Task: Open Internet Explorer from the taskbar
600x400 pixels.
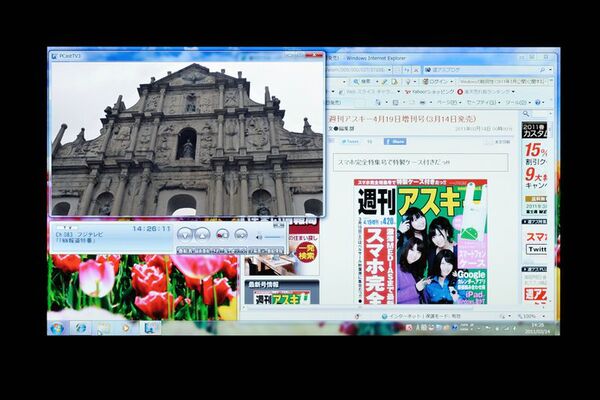Action: pyautogui.click(x=80, y=328)
